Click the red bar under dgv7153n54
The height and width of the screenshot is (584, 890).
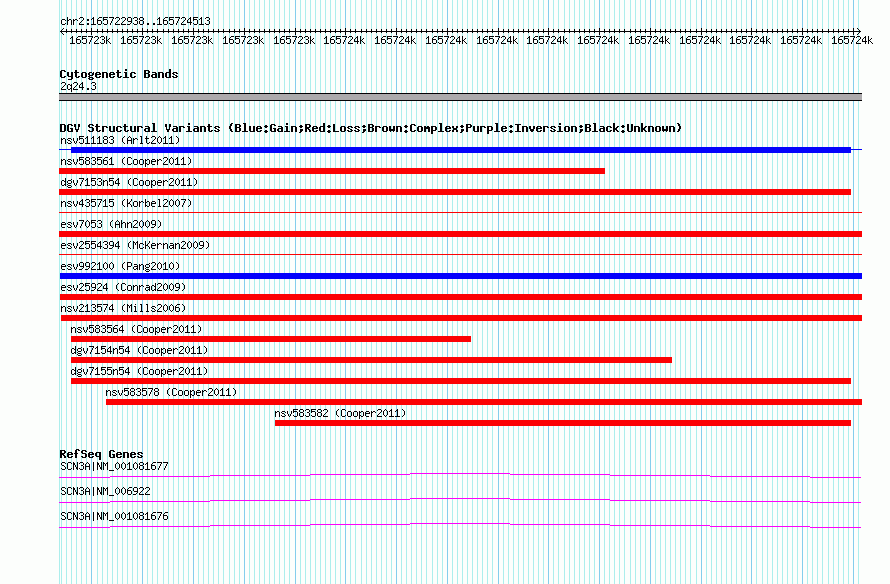(455, 192)
